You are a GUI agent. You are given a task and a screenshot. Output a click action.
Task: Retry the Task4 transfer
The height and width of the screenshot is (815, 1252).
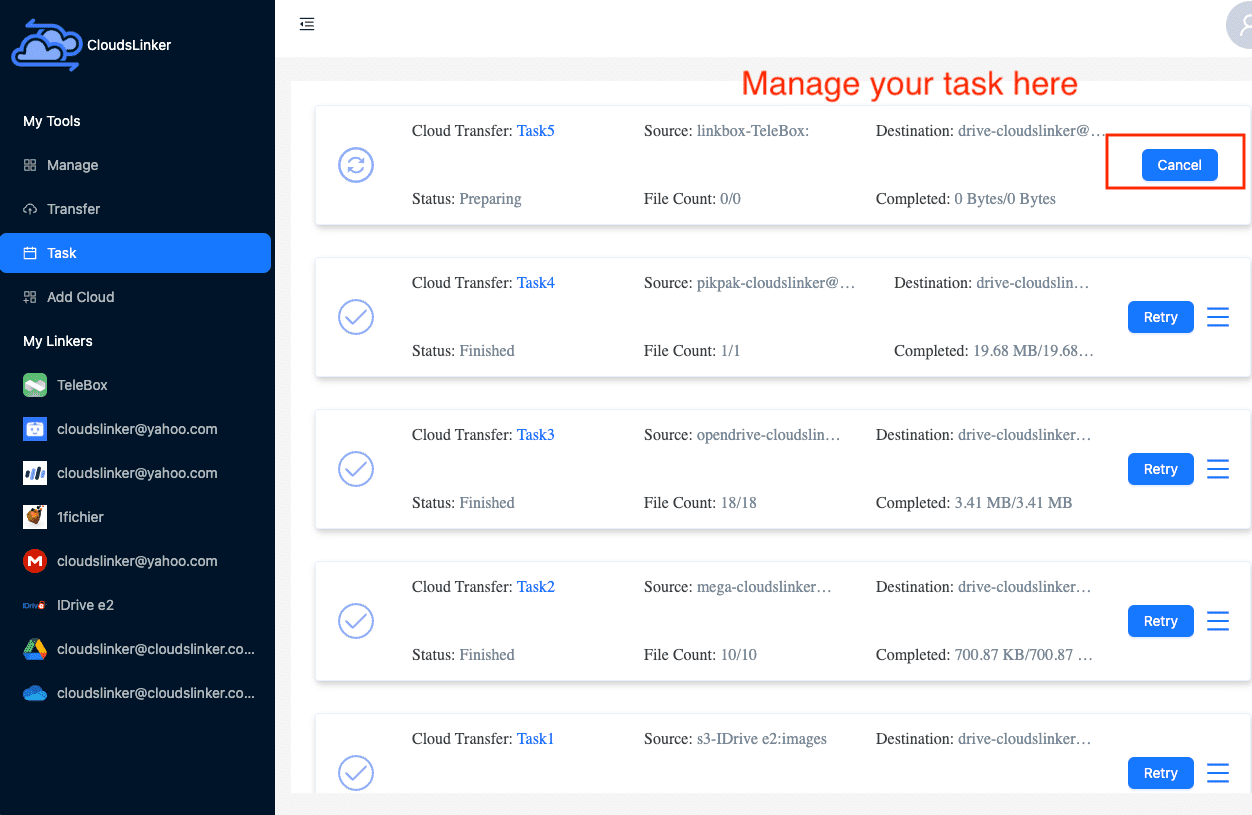(x=1161, y=317)
